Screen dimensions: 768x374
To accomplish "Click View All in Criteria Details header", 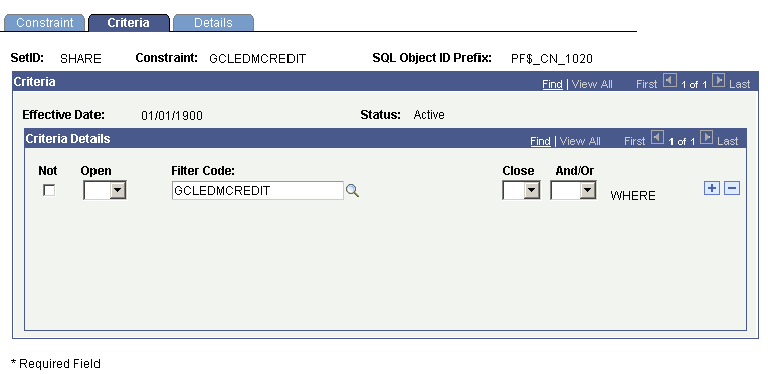I will pyautogui.click(x=580, y=141).
